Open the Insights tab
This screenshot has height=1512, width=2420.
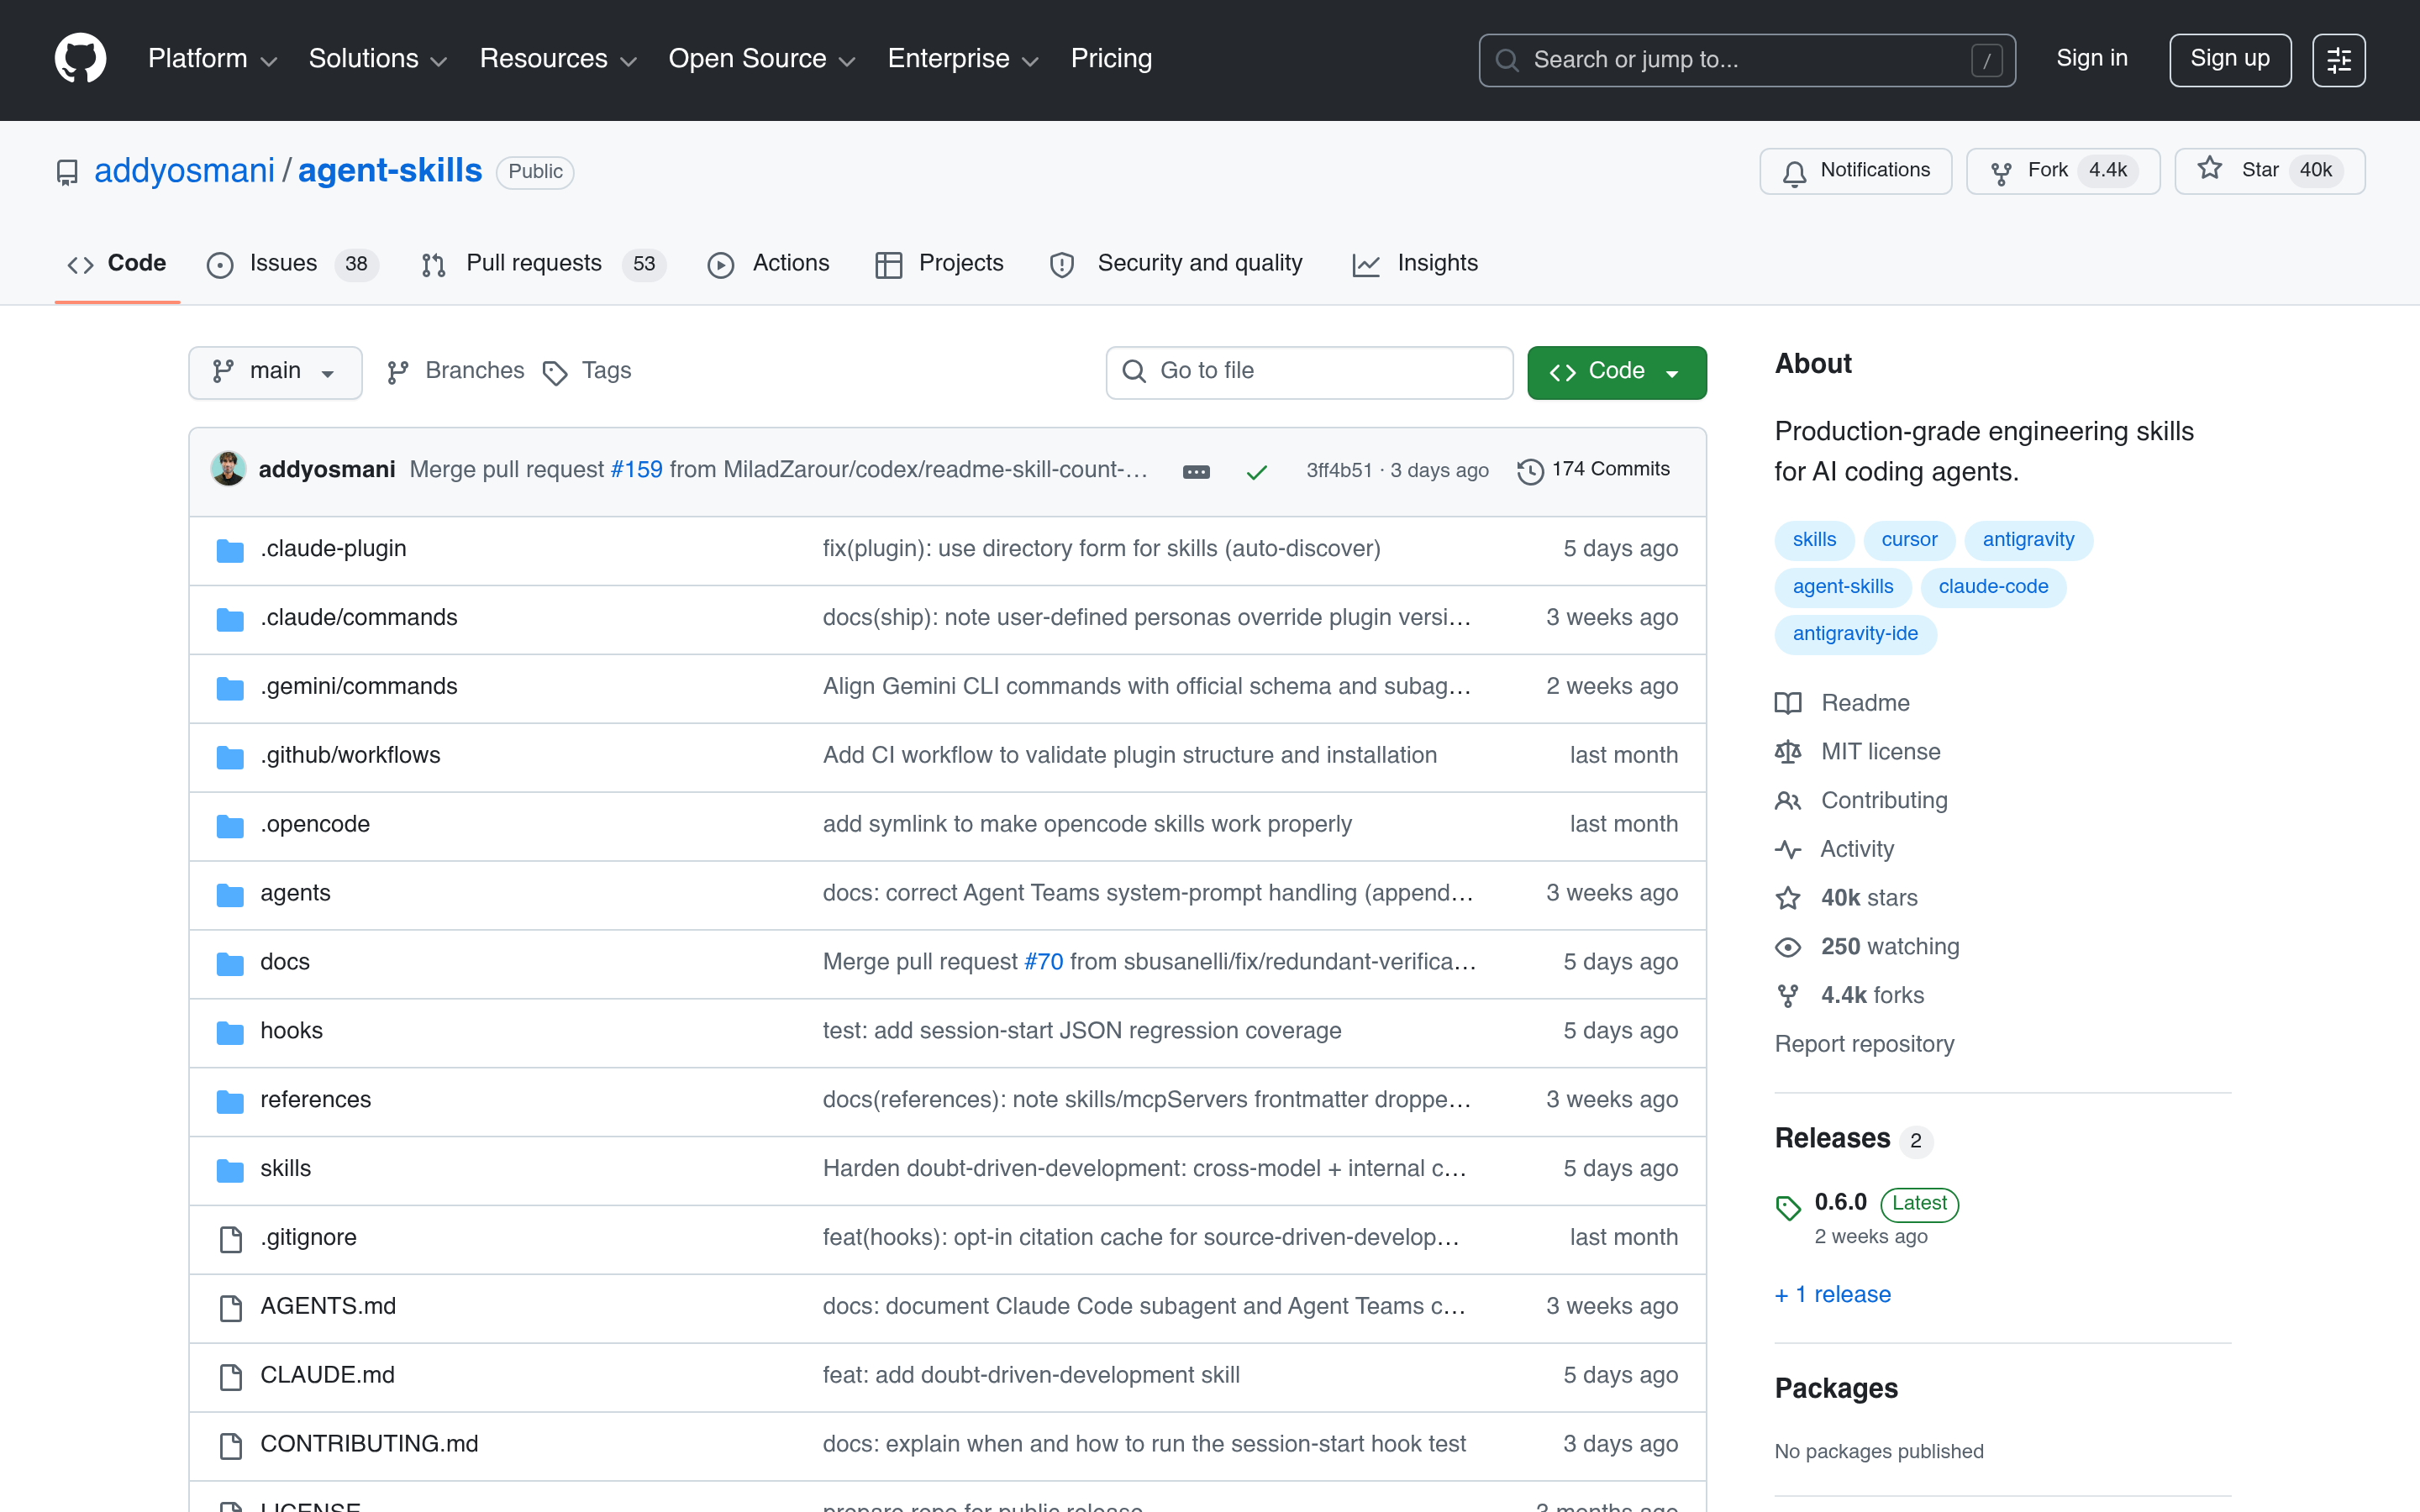click(x=1415, y=264)
